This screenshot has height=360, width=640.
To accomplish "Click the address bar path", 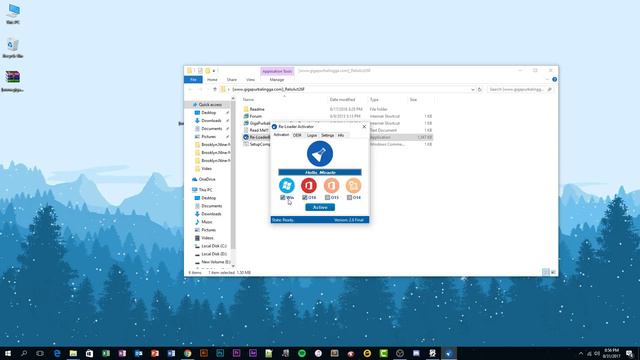I will (268, 89).
